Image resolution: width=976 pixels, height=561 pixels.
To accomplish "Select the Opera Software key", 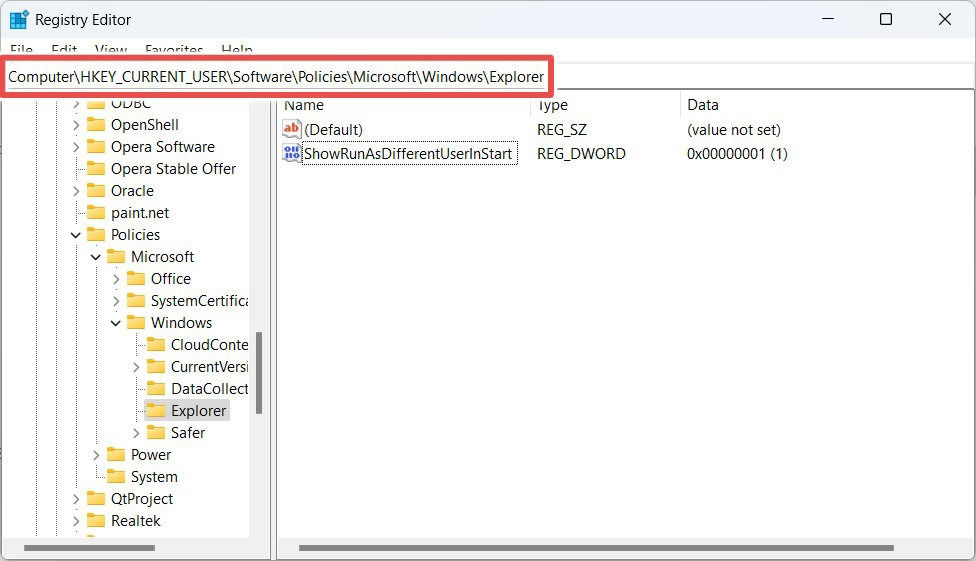I will (162, 146).
